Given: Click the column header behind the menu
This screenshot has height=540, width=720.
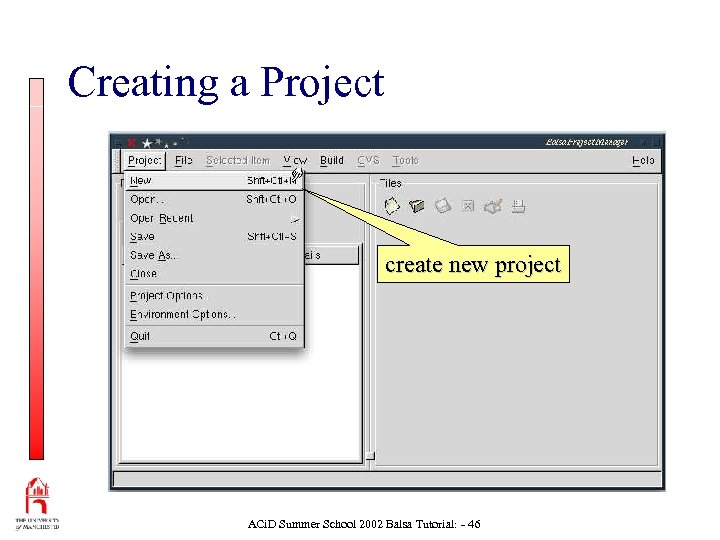Looking at the screenshot, I should [331, 255].
